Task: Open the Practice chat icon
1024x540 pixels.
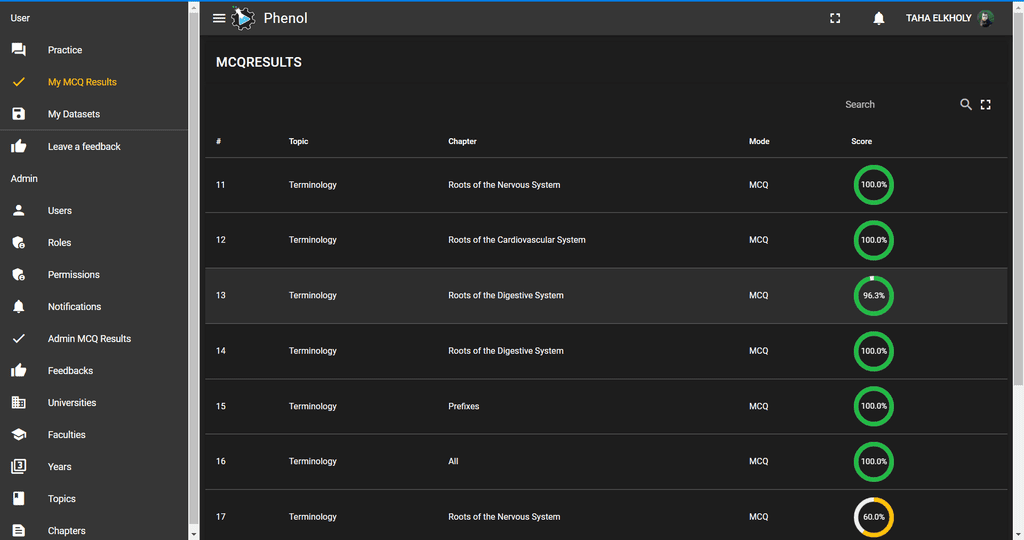Action: point(19,50)
